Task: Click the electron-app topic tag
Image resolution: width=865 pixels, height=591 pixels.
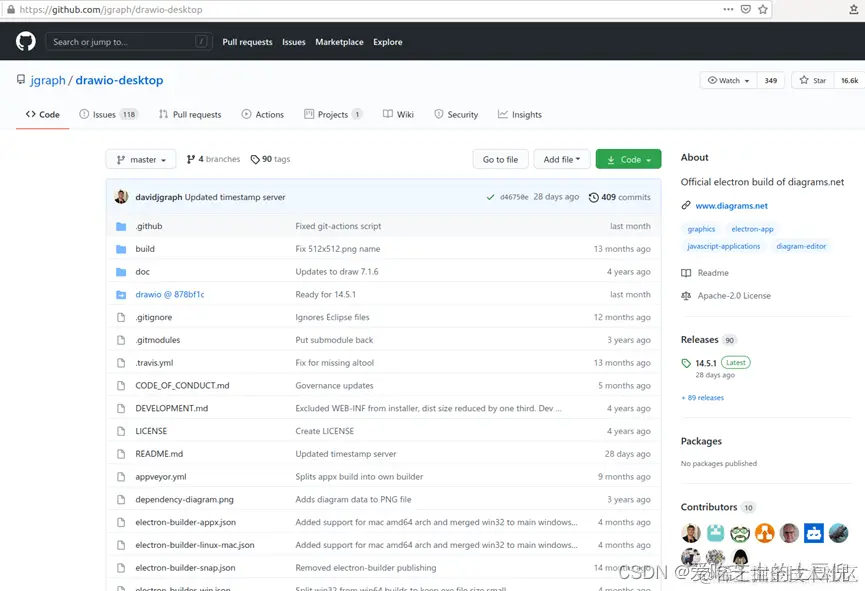Action: [x=752, y=229]
